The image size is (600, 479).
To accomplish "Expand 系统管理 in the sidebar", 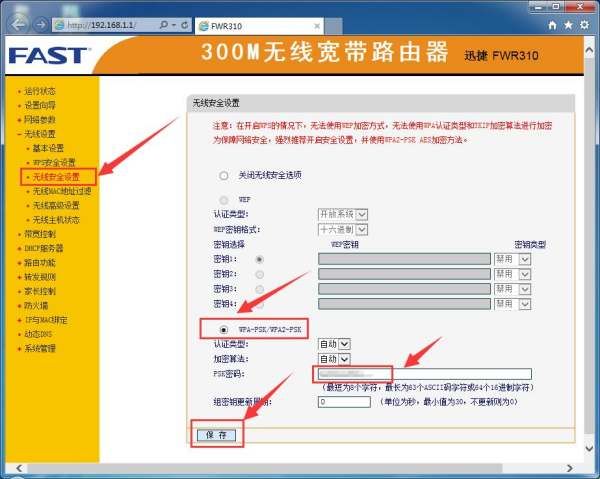I will 40,348.
